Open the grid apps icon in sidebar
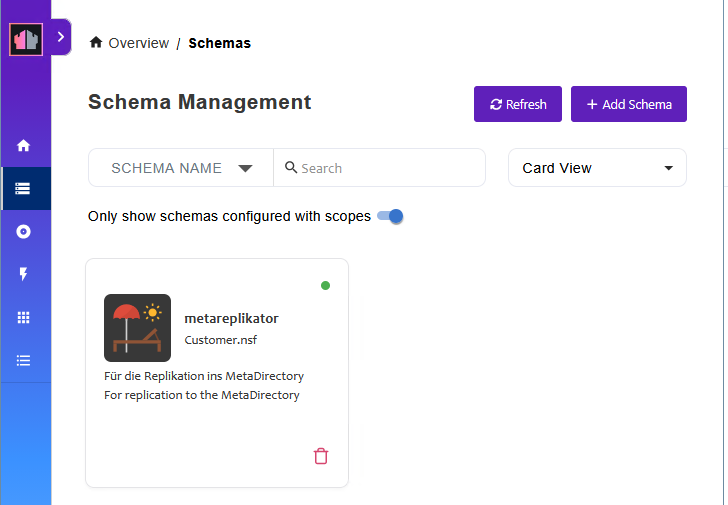728x505 pixels. coord(24,317)
